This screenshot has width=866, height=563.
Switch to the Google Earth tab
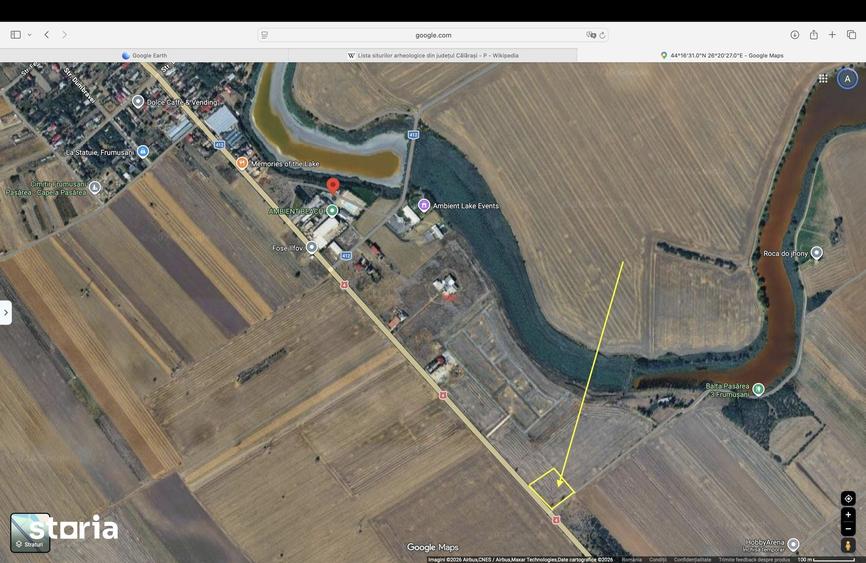tap(144, 55)
